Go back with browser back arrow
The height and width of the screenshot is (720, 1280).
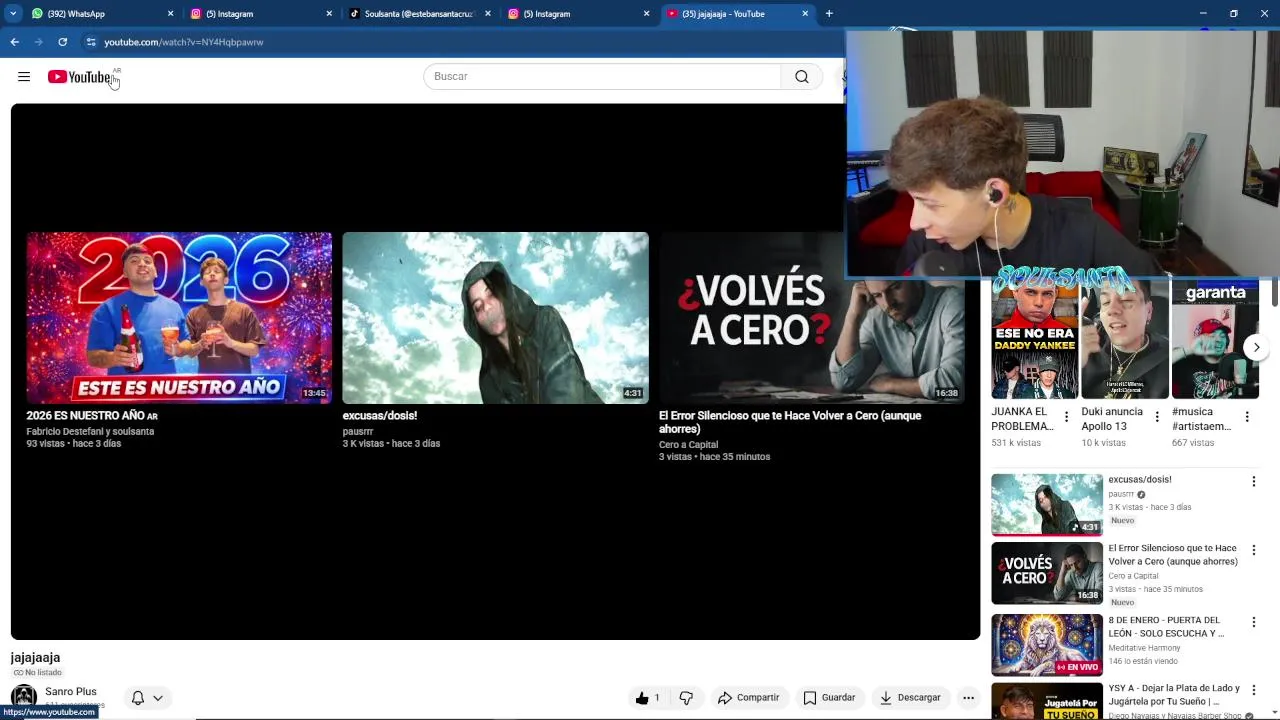click(x=14, y=42)
